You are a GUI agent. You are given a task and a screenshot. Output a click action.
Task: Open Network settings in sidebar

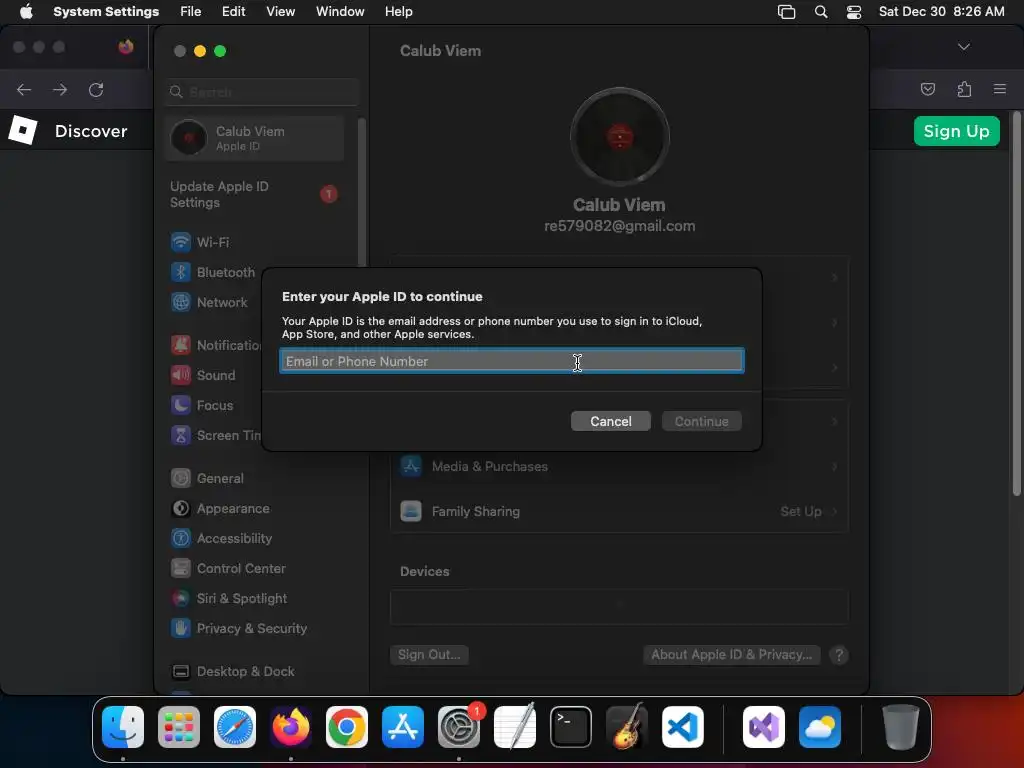222,302
